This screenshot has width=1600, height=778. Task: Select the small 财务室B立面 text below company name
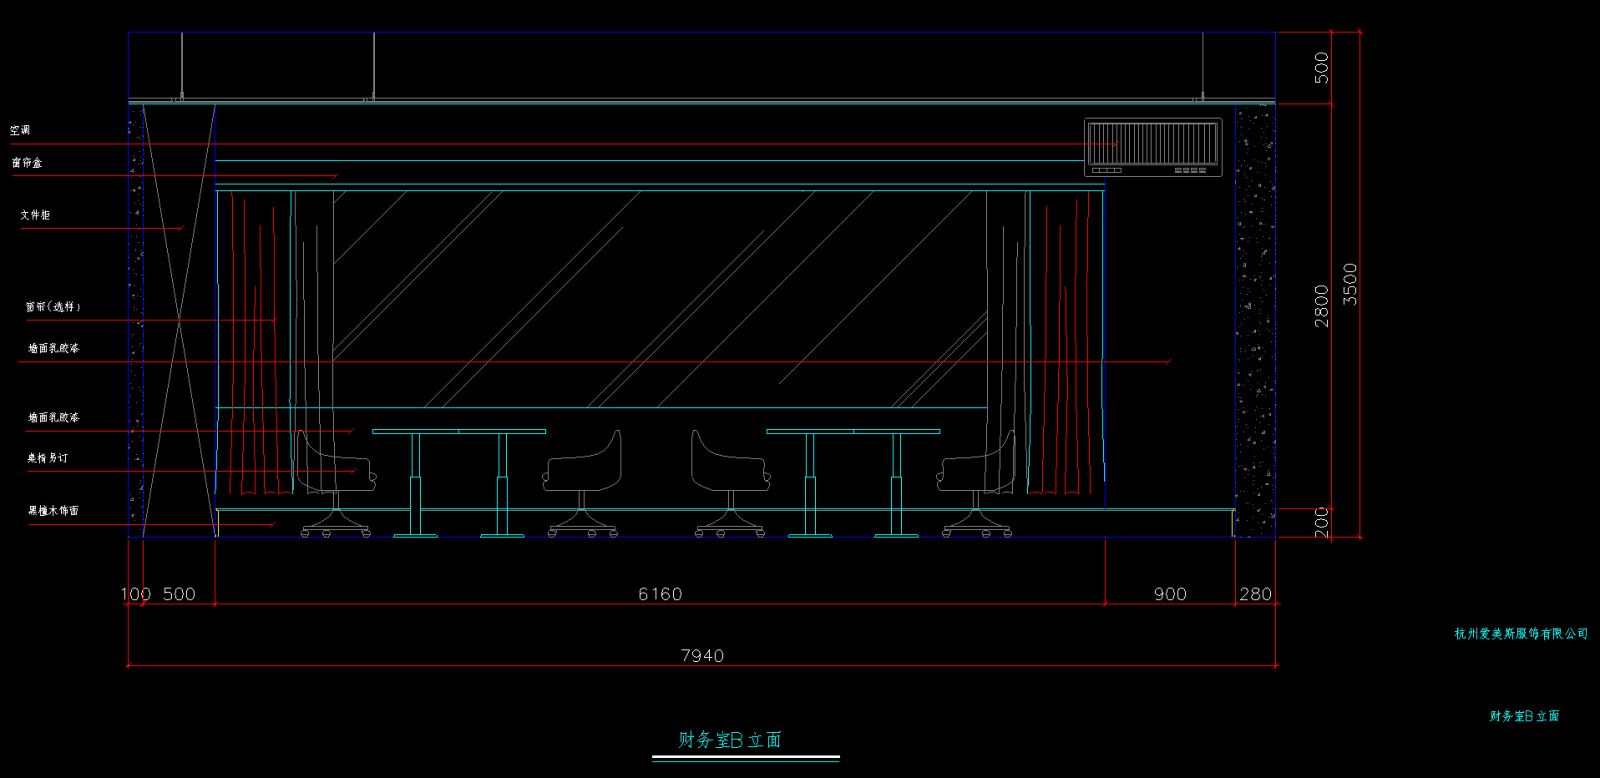[x=1525, y=716]
